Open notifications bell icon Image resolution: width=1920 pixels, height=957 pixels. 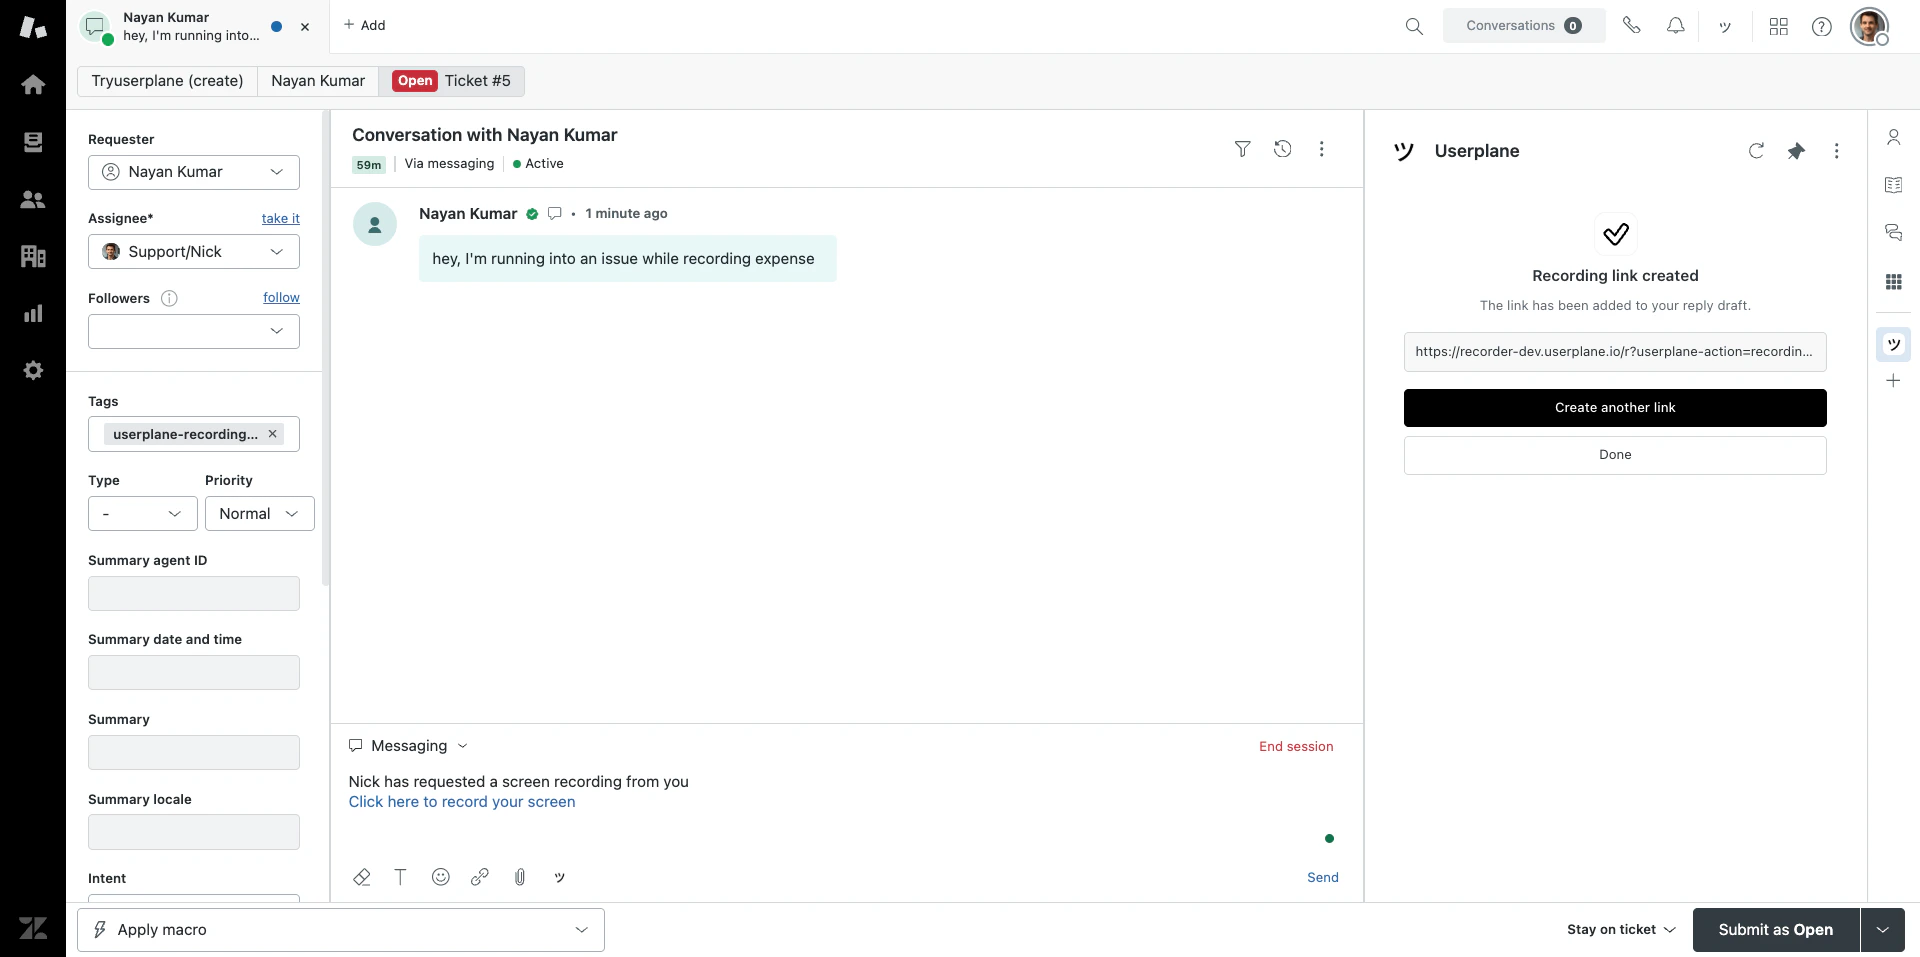tap(1675, 26)
